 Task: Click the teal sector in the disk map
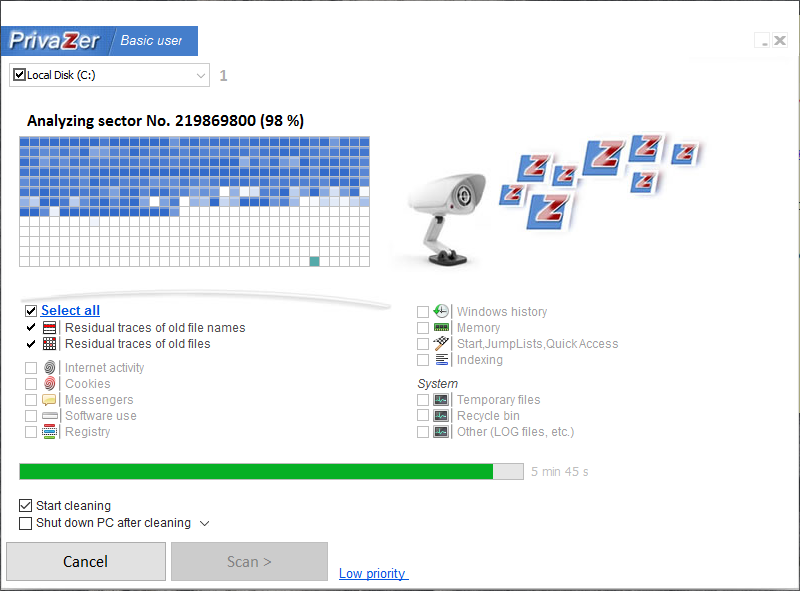click(314, 261)
